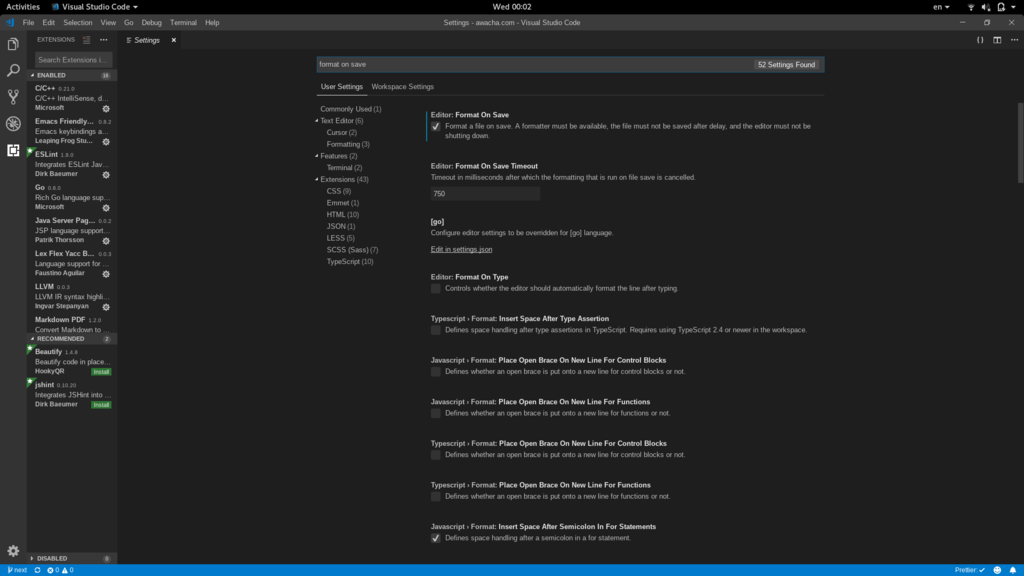
Task: Select 'Commonly Used (1)' settings category
Action: pyautogui.click(x=351, y=109)
